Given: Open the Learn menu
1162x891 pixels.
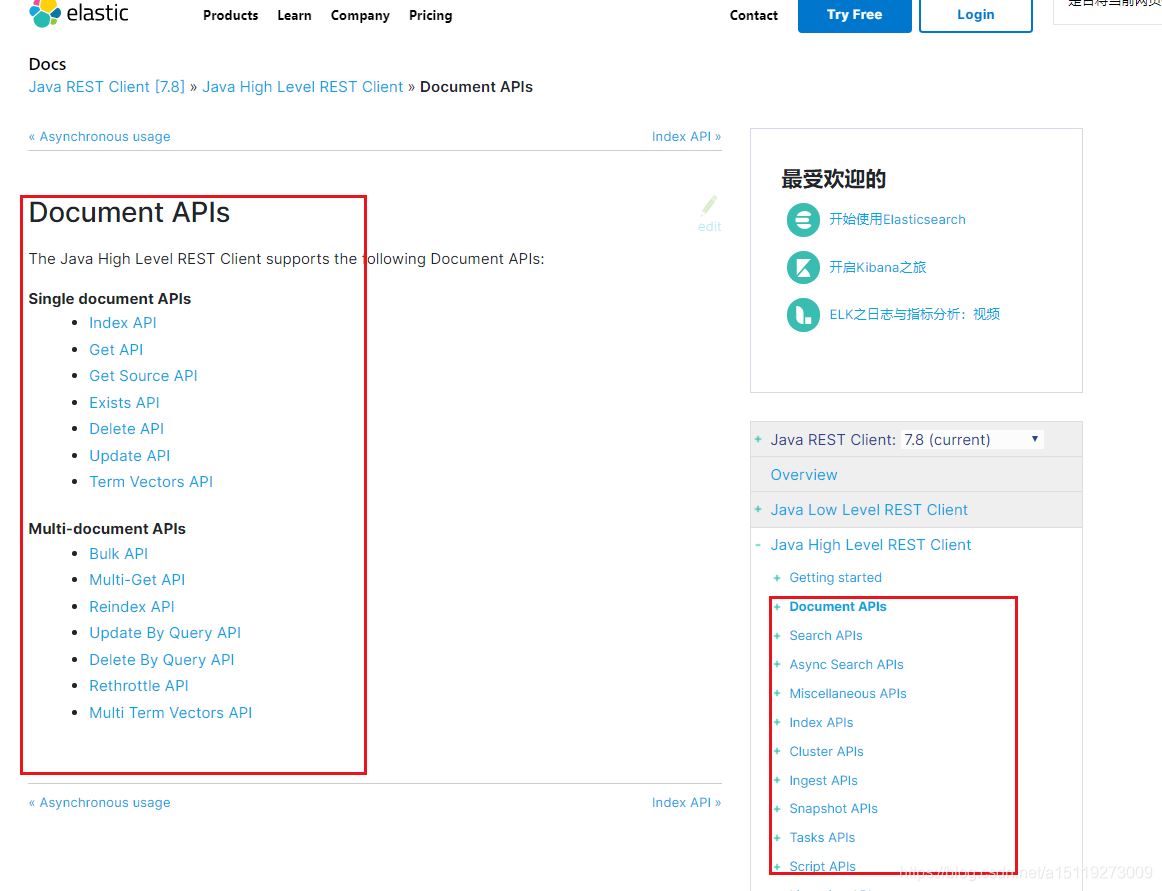Looking at the screenshot, I should pyautogui.click(x=294, y=15).
